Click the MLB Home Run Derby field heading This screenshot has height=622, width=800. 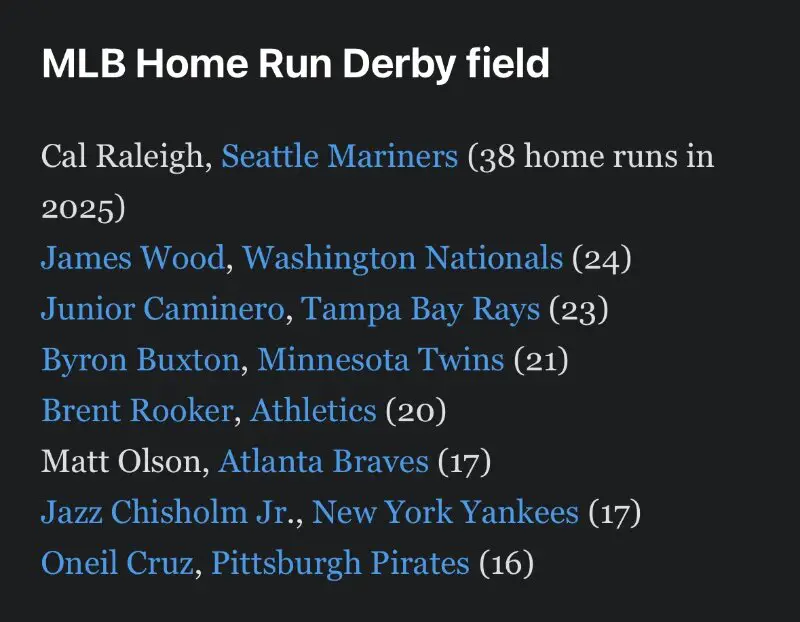coord(296,64)
